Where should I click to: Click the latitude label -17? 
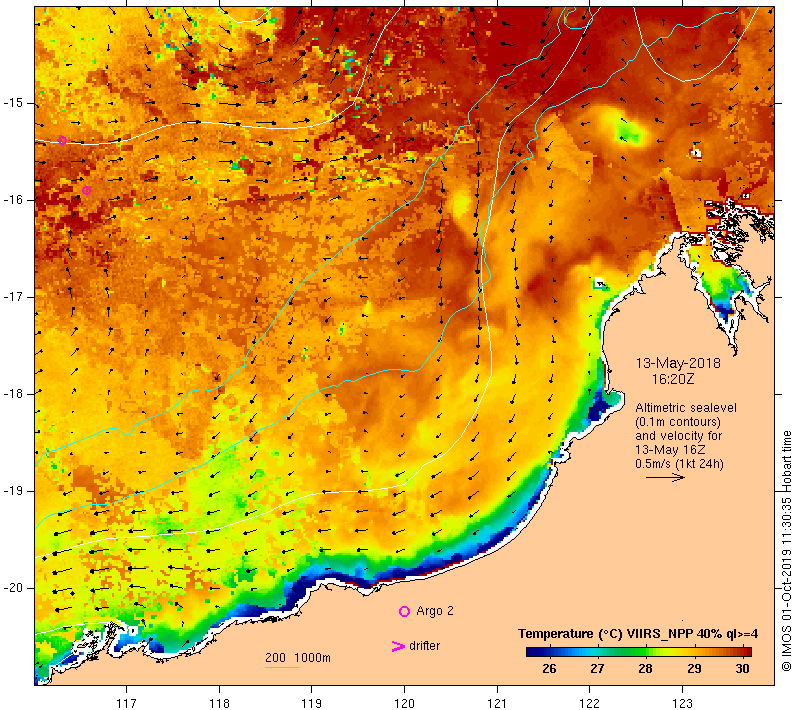pos(13,296)
